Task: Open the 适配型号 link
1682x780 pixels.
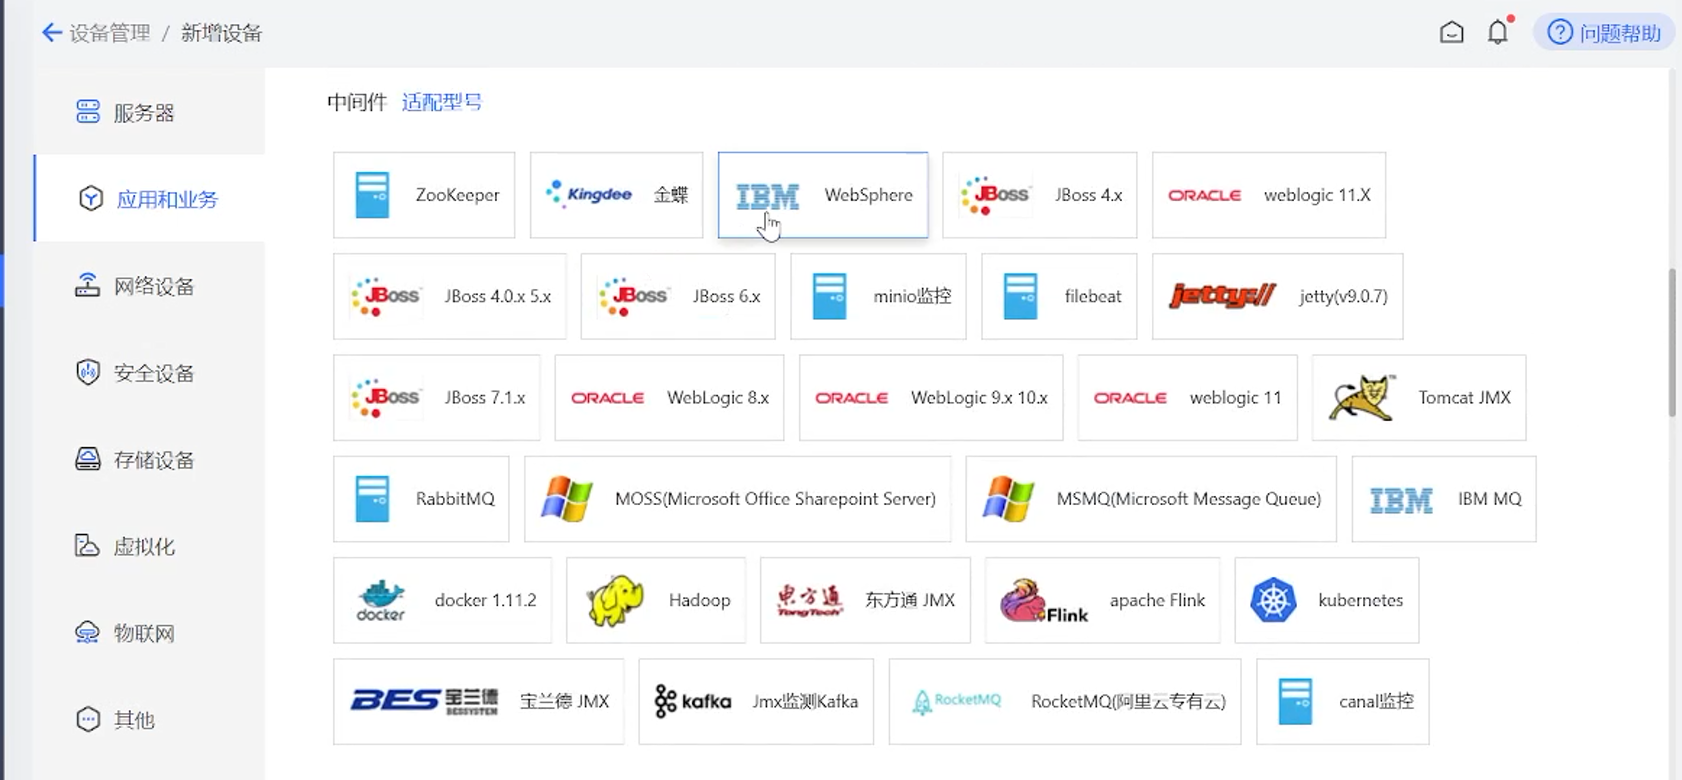Action: 441,102
